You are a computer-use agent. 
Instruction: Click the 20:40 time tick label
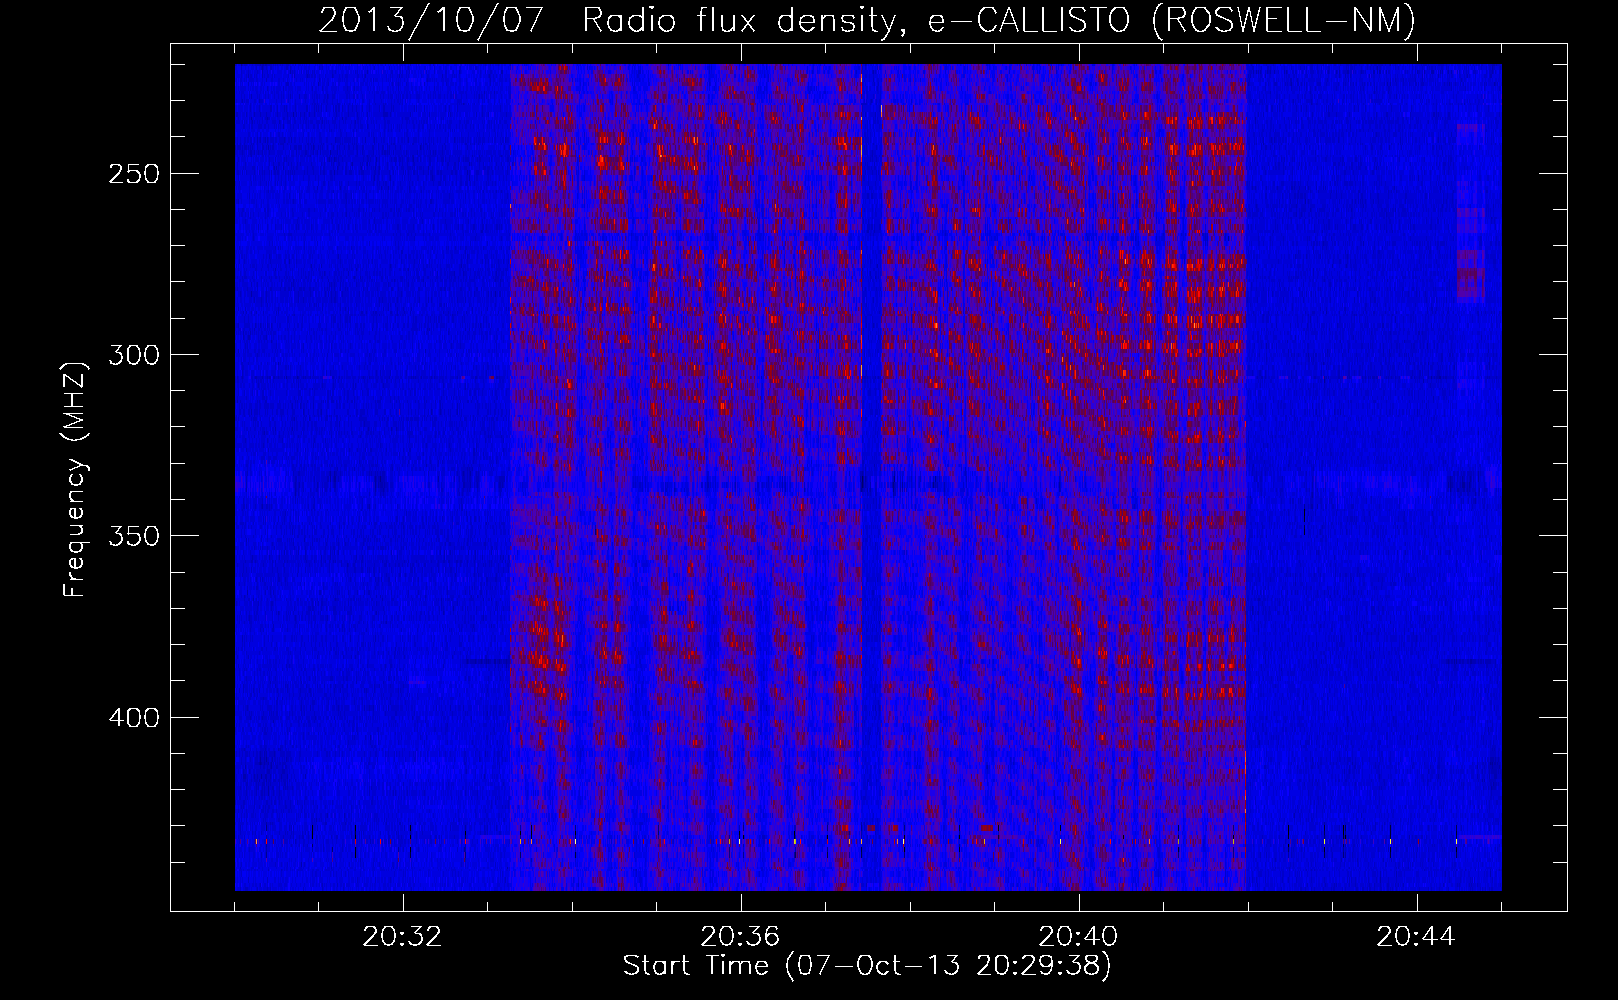pyautogui.click(x=1078, y=937)
